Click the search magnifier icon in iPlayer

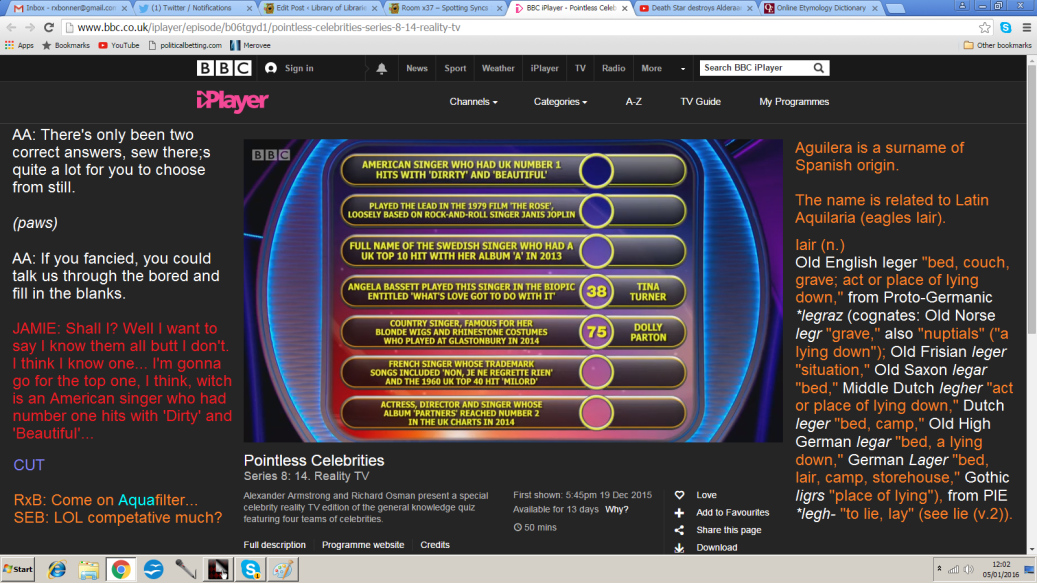[818, 68]
